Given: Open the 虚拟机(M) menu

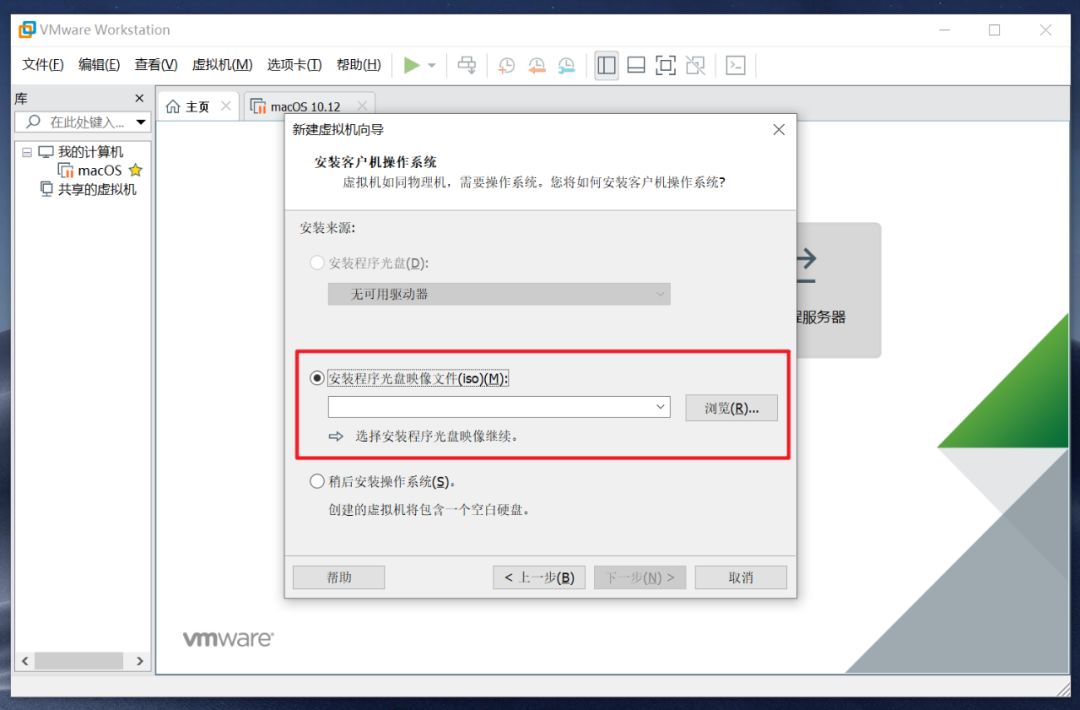Looking at the screenshot, I should tap(222, 65).
